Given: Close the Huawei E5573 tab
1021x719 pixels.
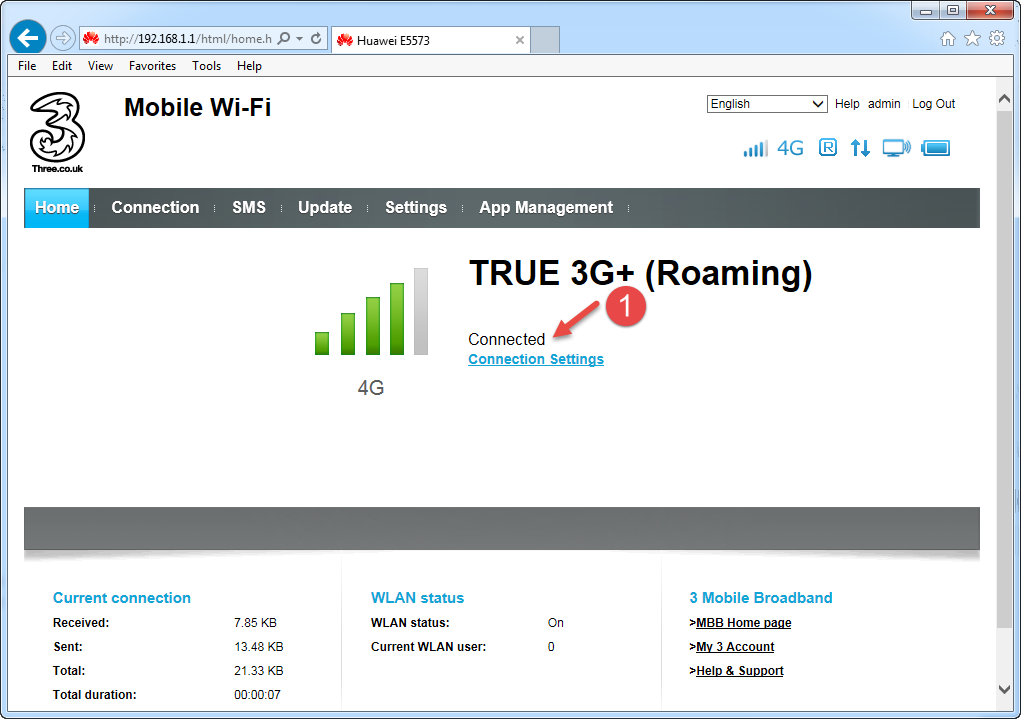Looking at the screenshot, I should pos(520,40).
